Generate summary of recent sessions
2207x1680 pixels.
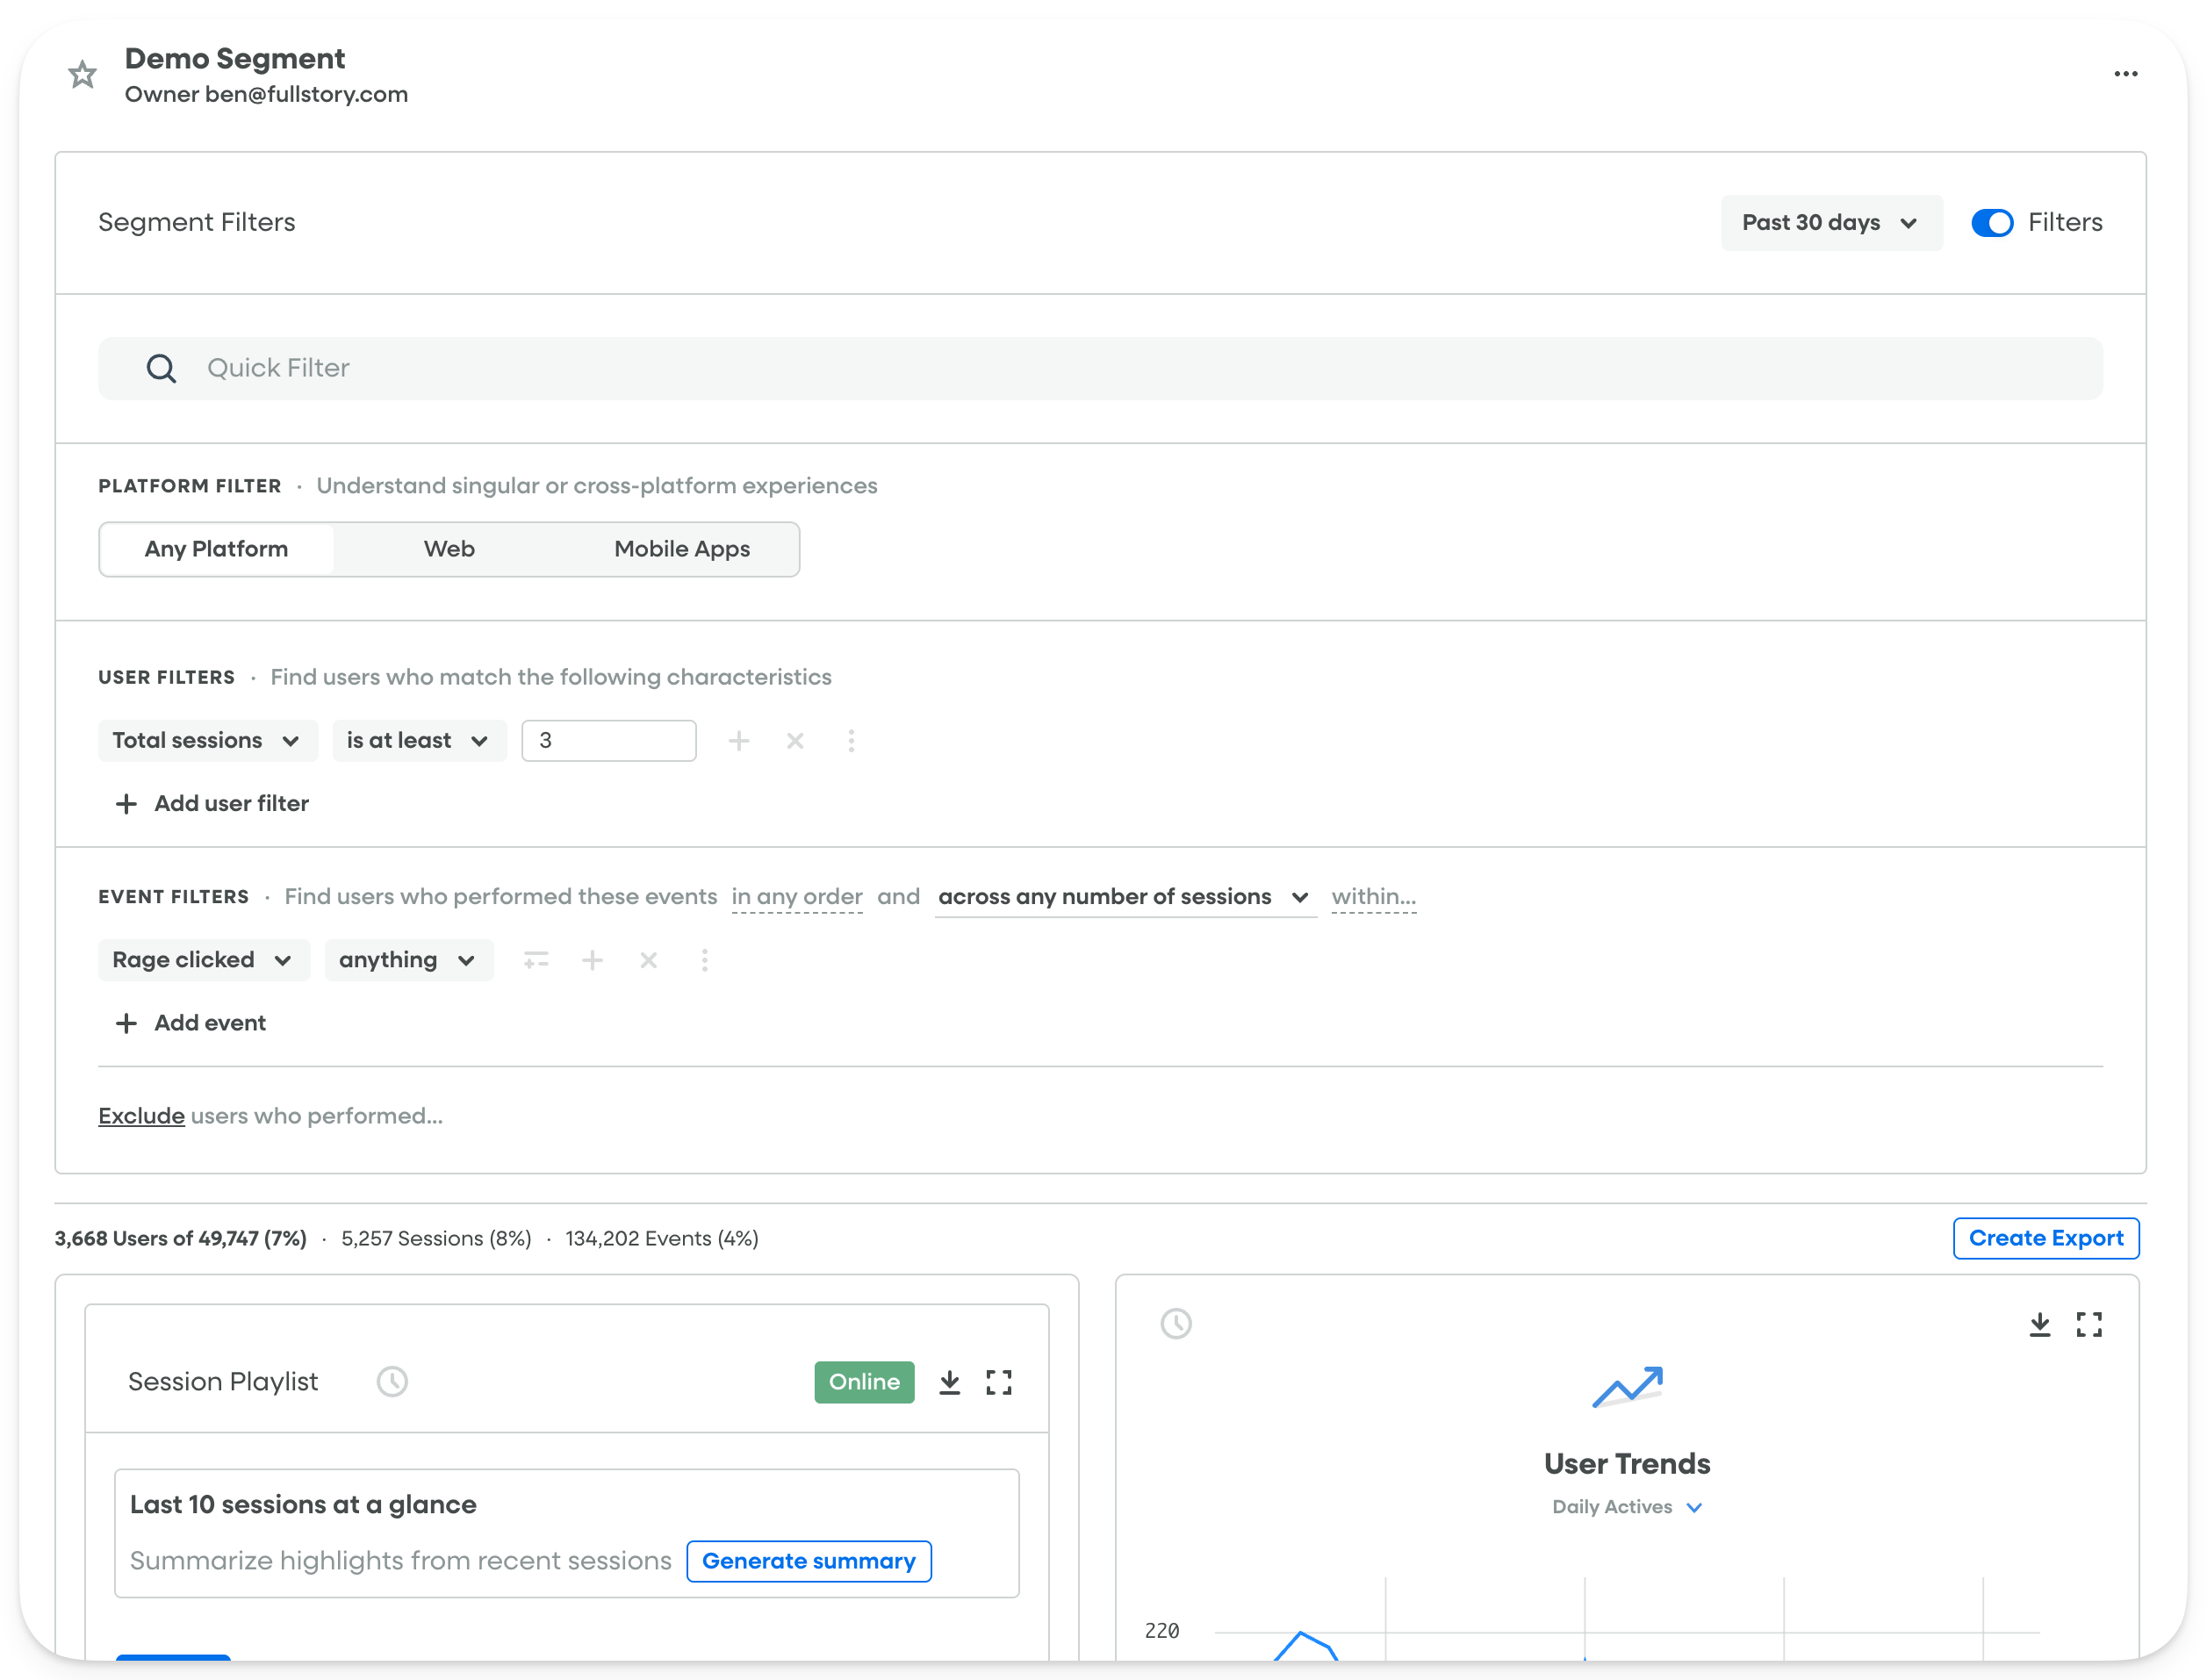pos(808,1561)
